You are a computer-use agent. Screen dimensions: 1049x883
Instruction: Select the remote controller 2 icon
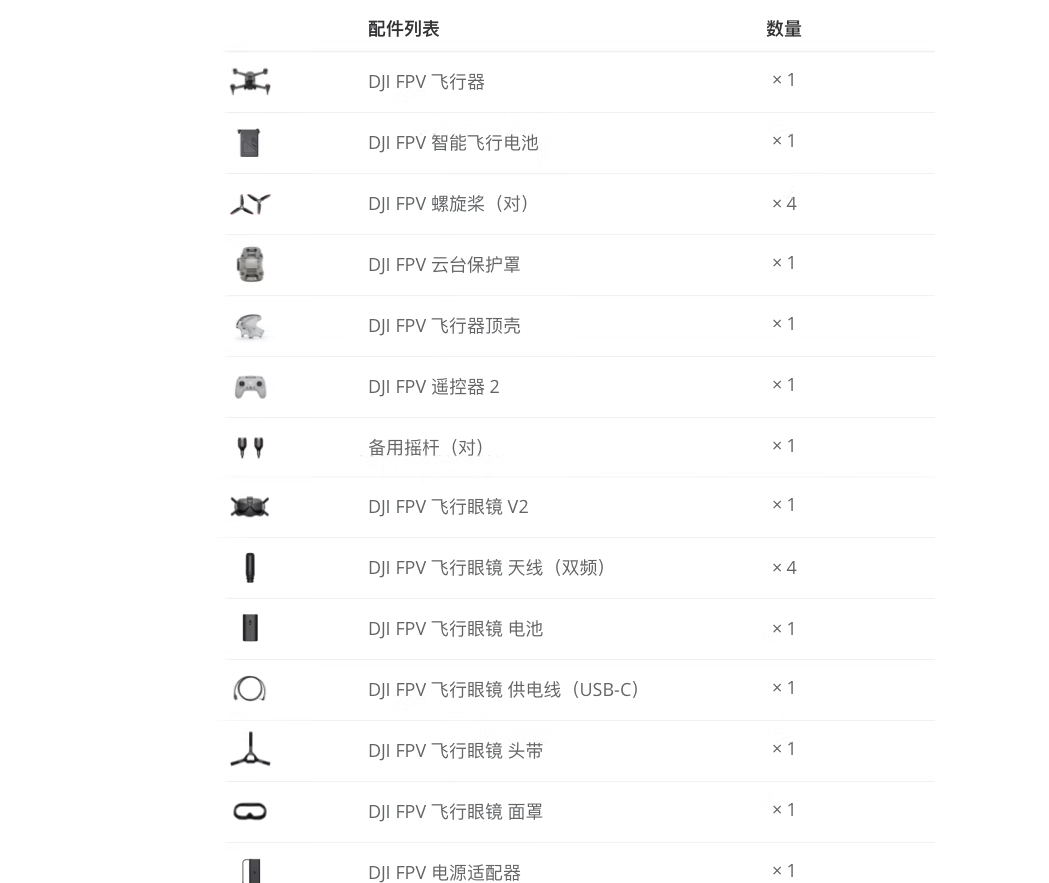click(250, 387)
